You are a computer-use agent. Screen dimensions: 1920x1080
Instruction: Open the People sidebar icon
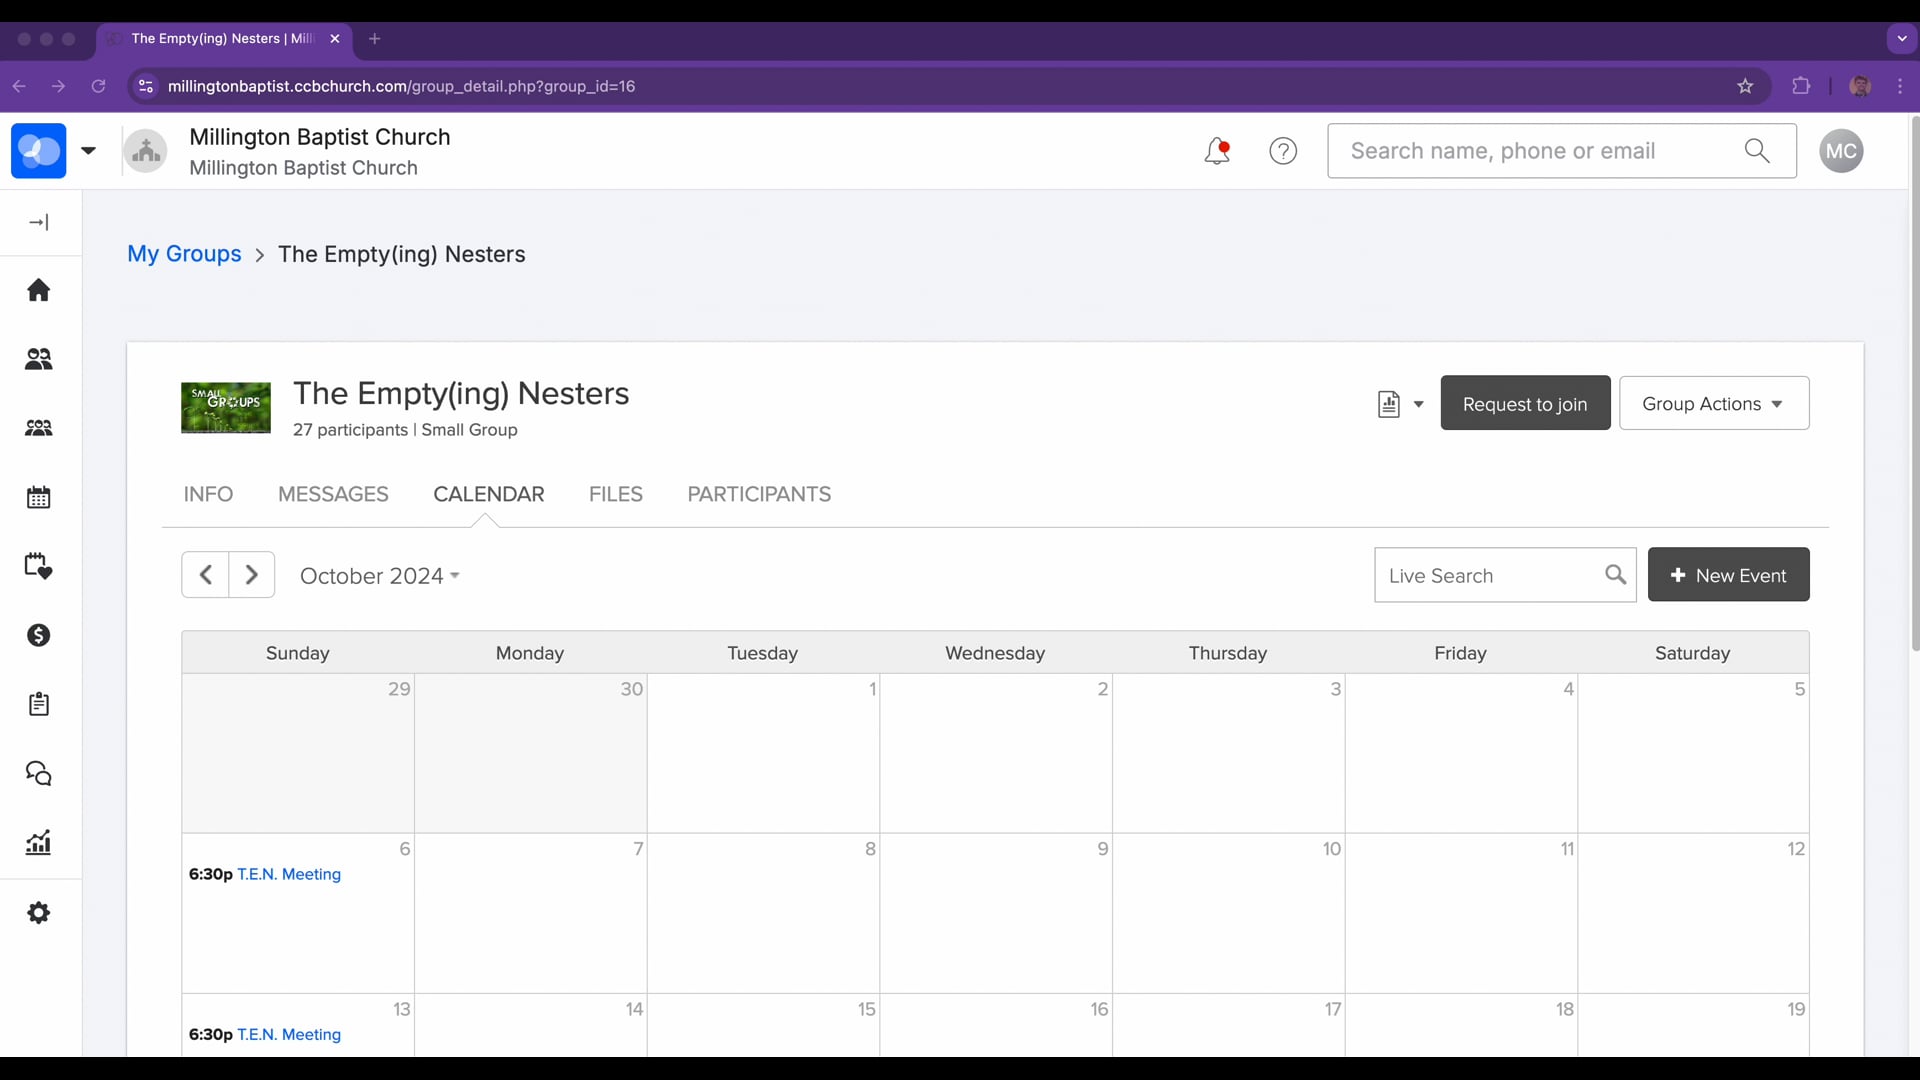(x=39, y=359)
